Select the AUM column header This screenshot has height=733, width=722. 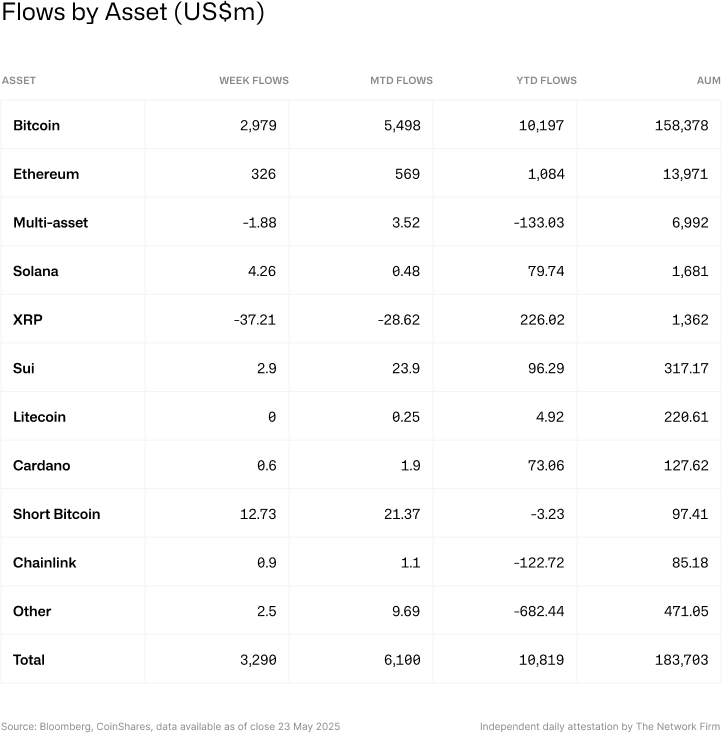(x=709, y=80)
